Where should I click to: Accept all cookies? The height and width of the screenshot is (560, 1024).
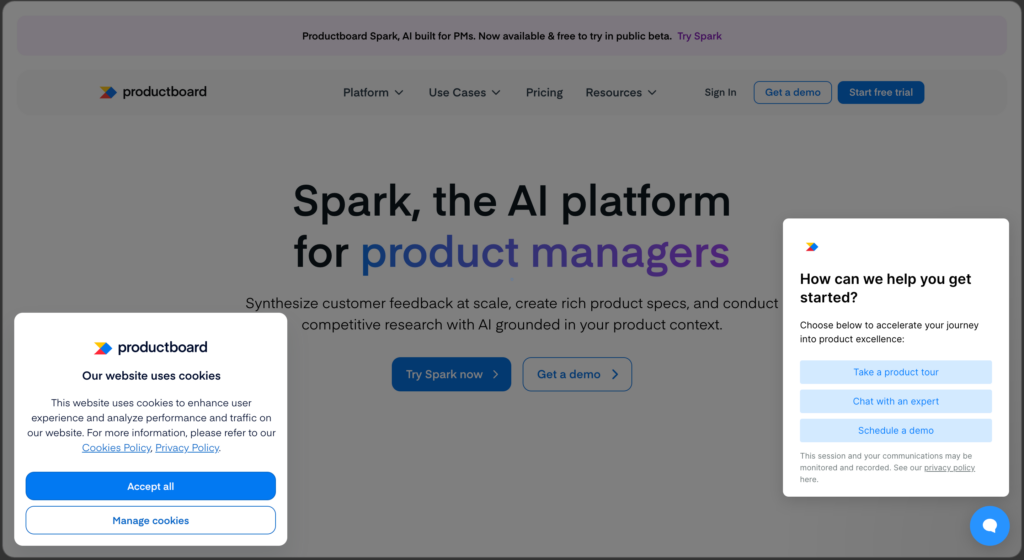[150, 486]
